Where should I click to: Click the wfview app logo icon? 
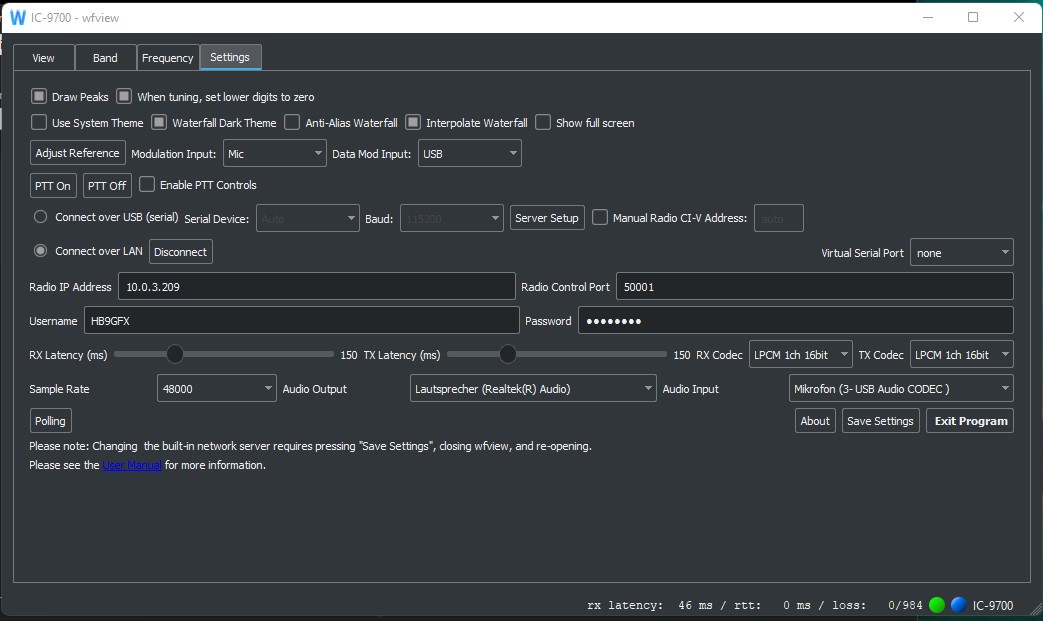coord(17,17)
